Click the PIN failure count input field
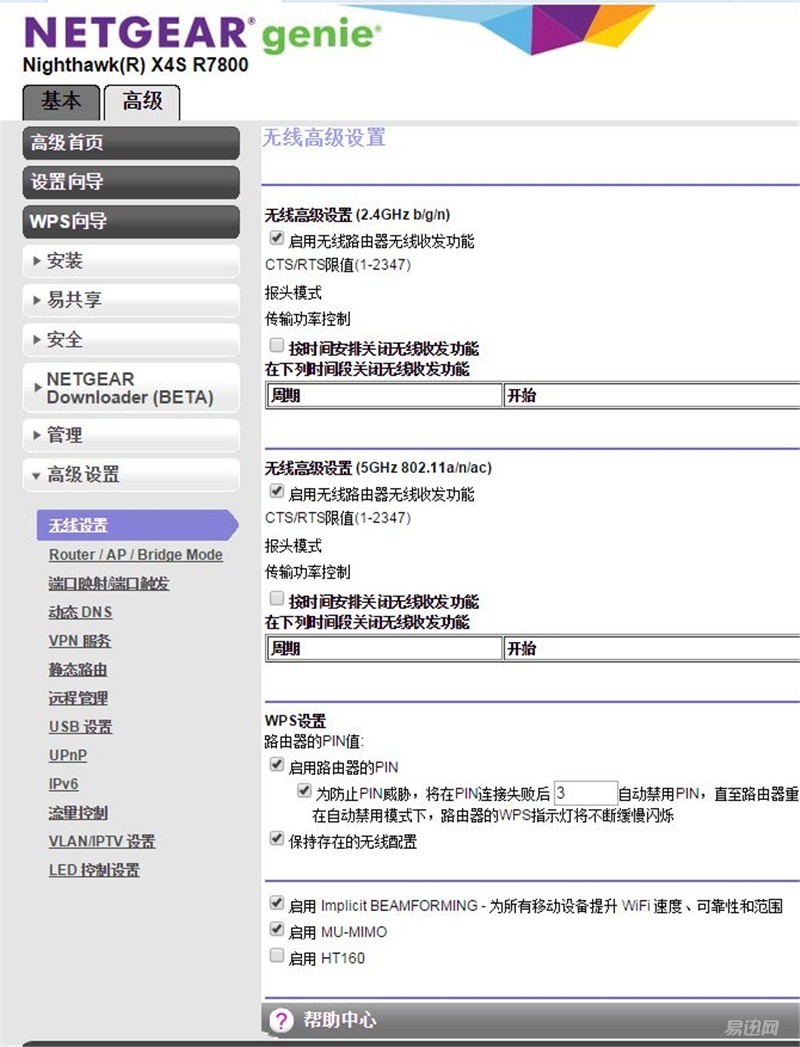 586,792
